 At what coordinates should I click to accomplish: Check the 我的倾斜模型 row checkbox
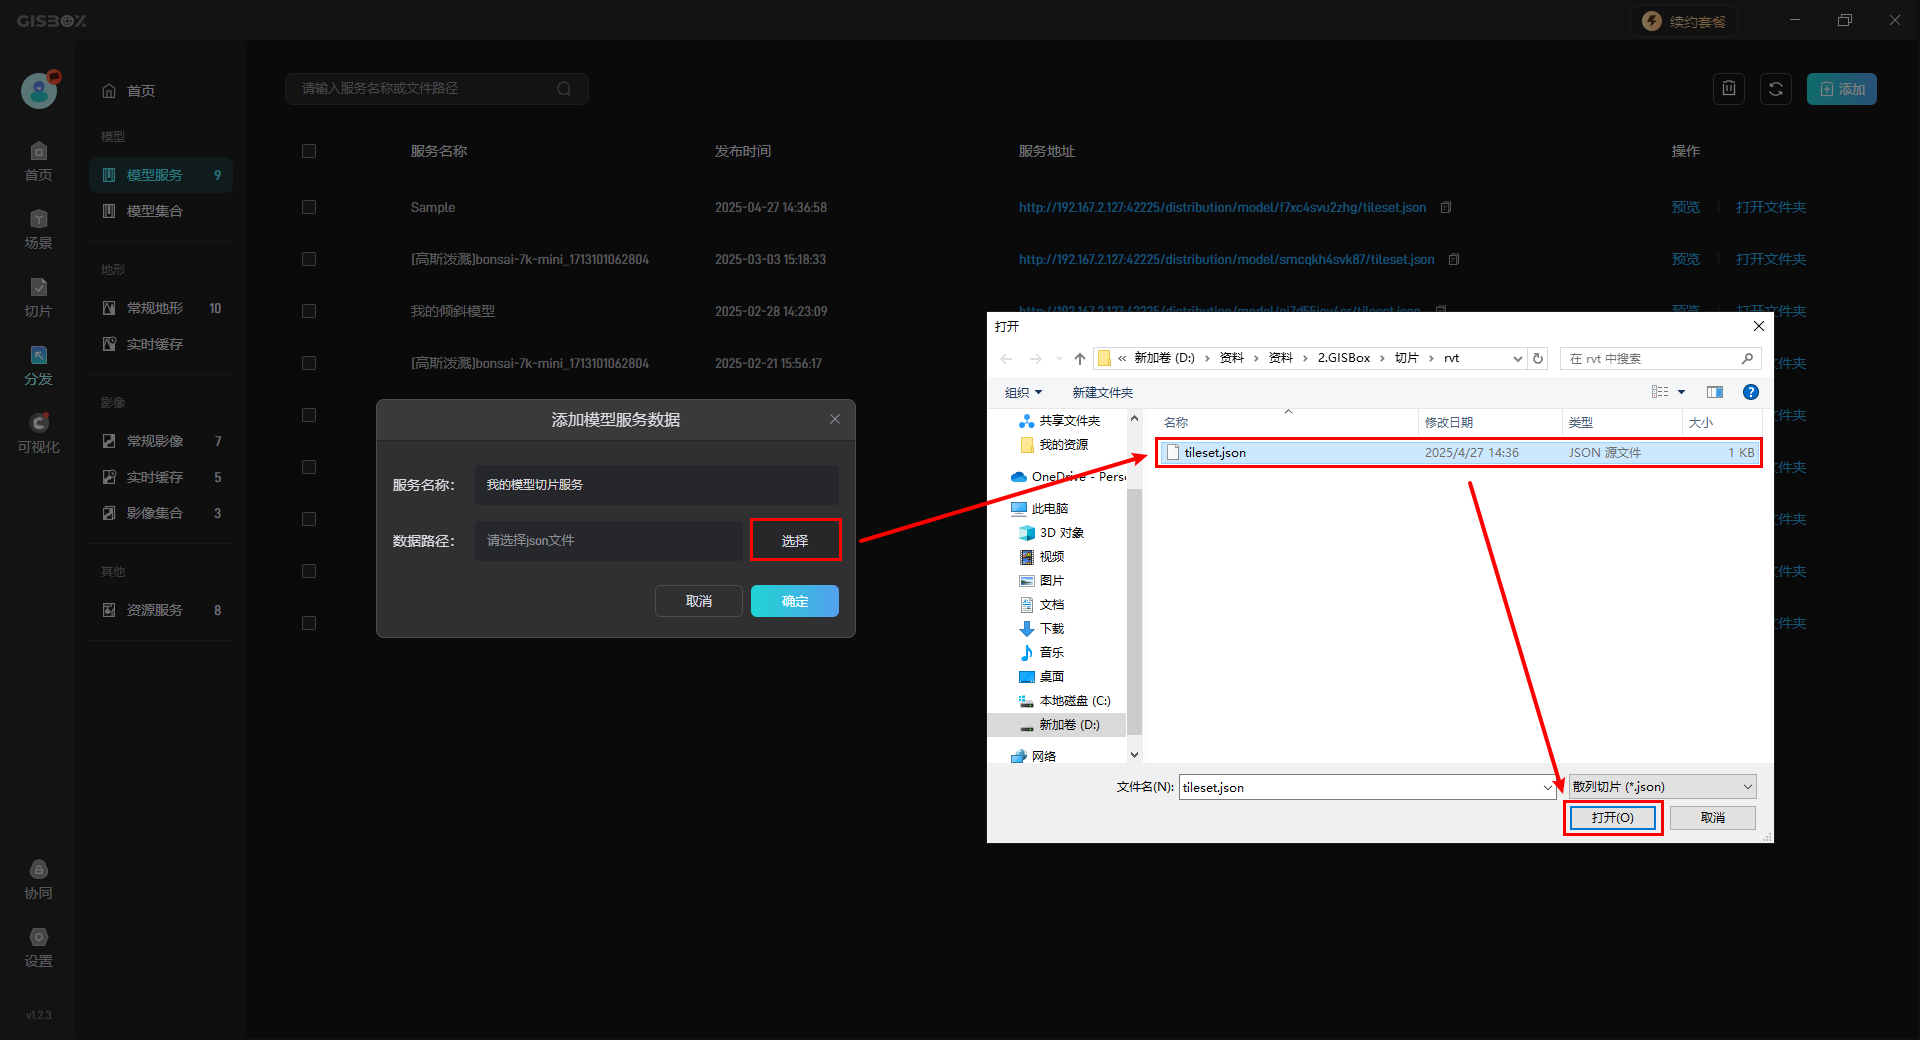tap(309, 311)
